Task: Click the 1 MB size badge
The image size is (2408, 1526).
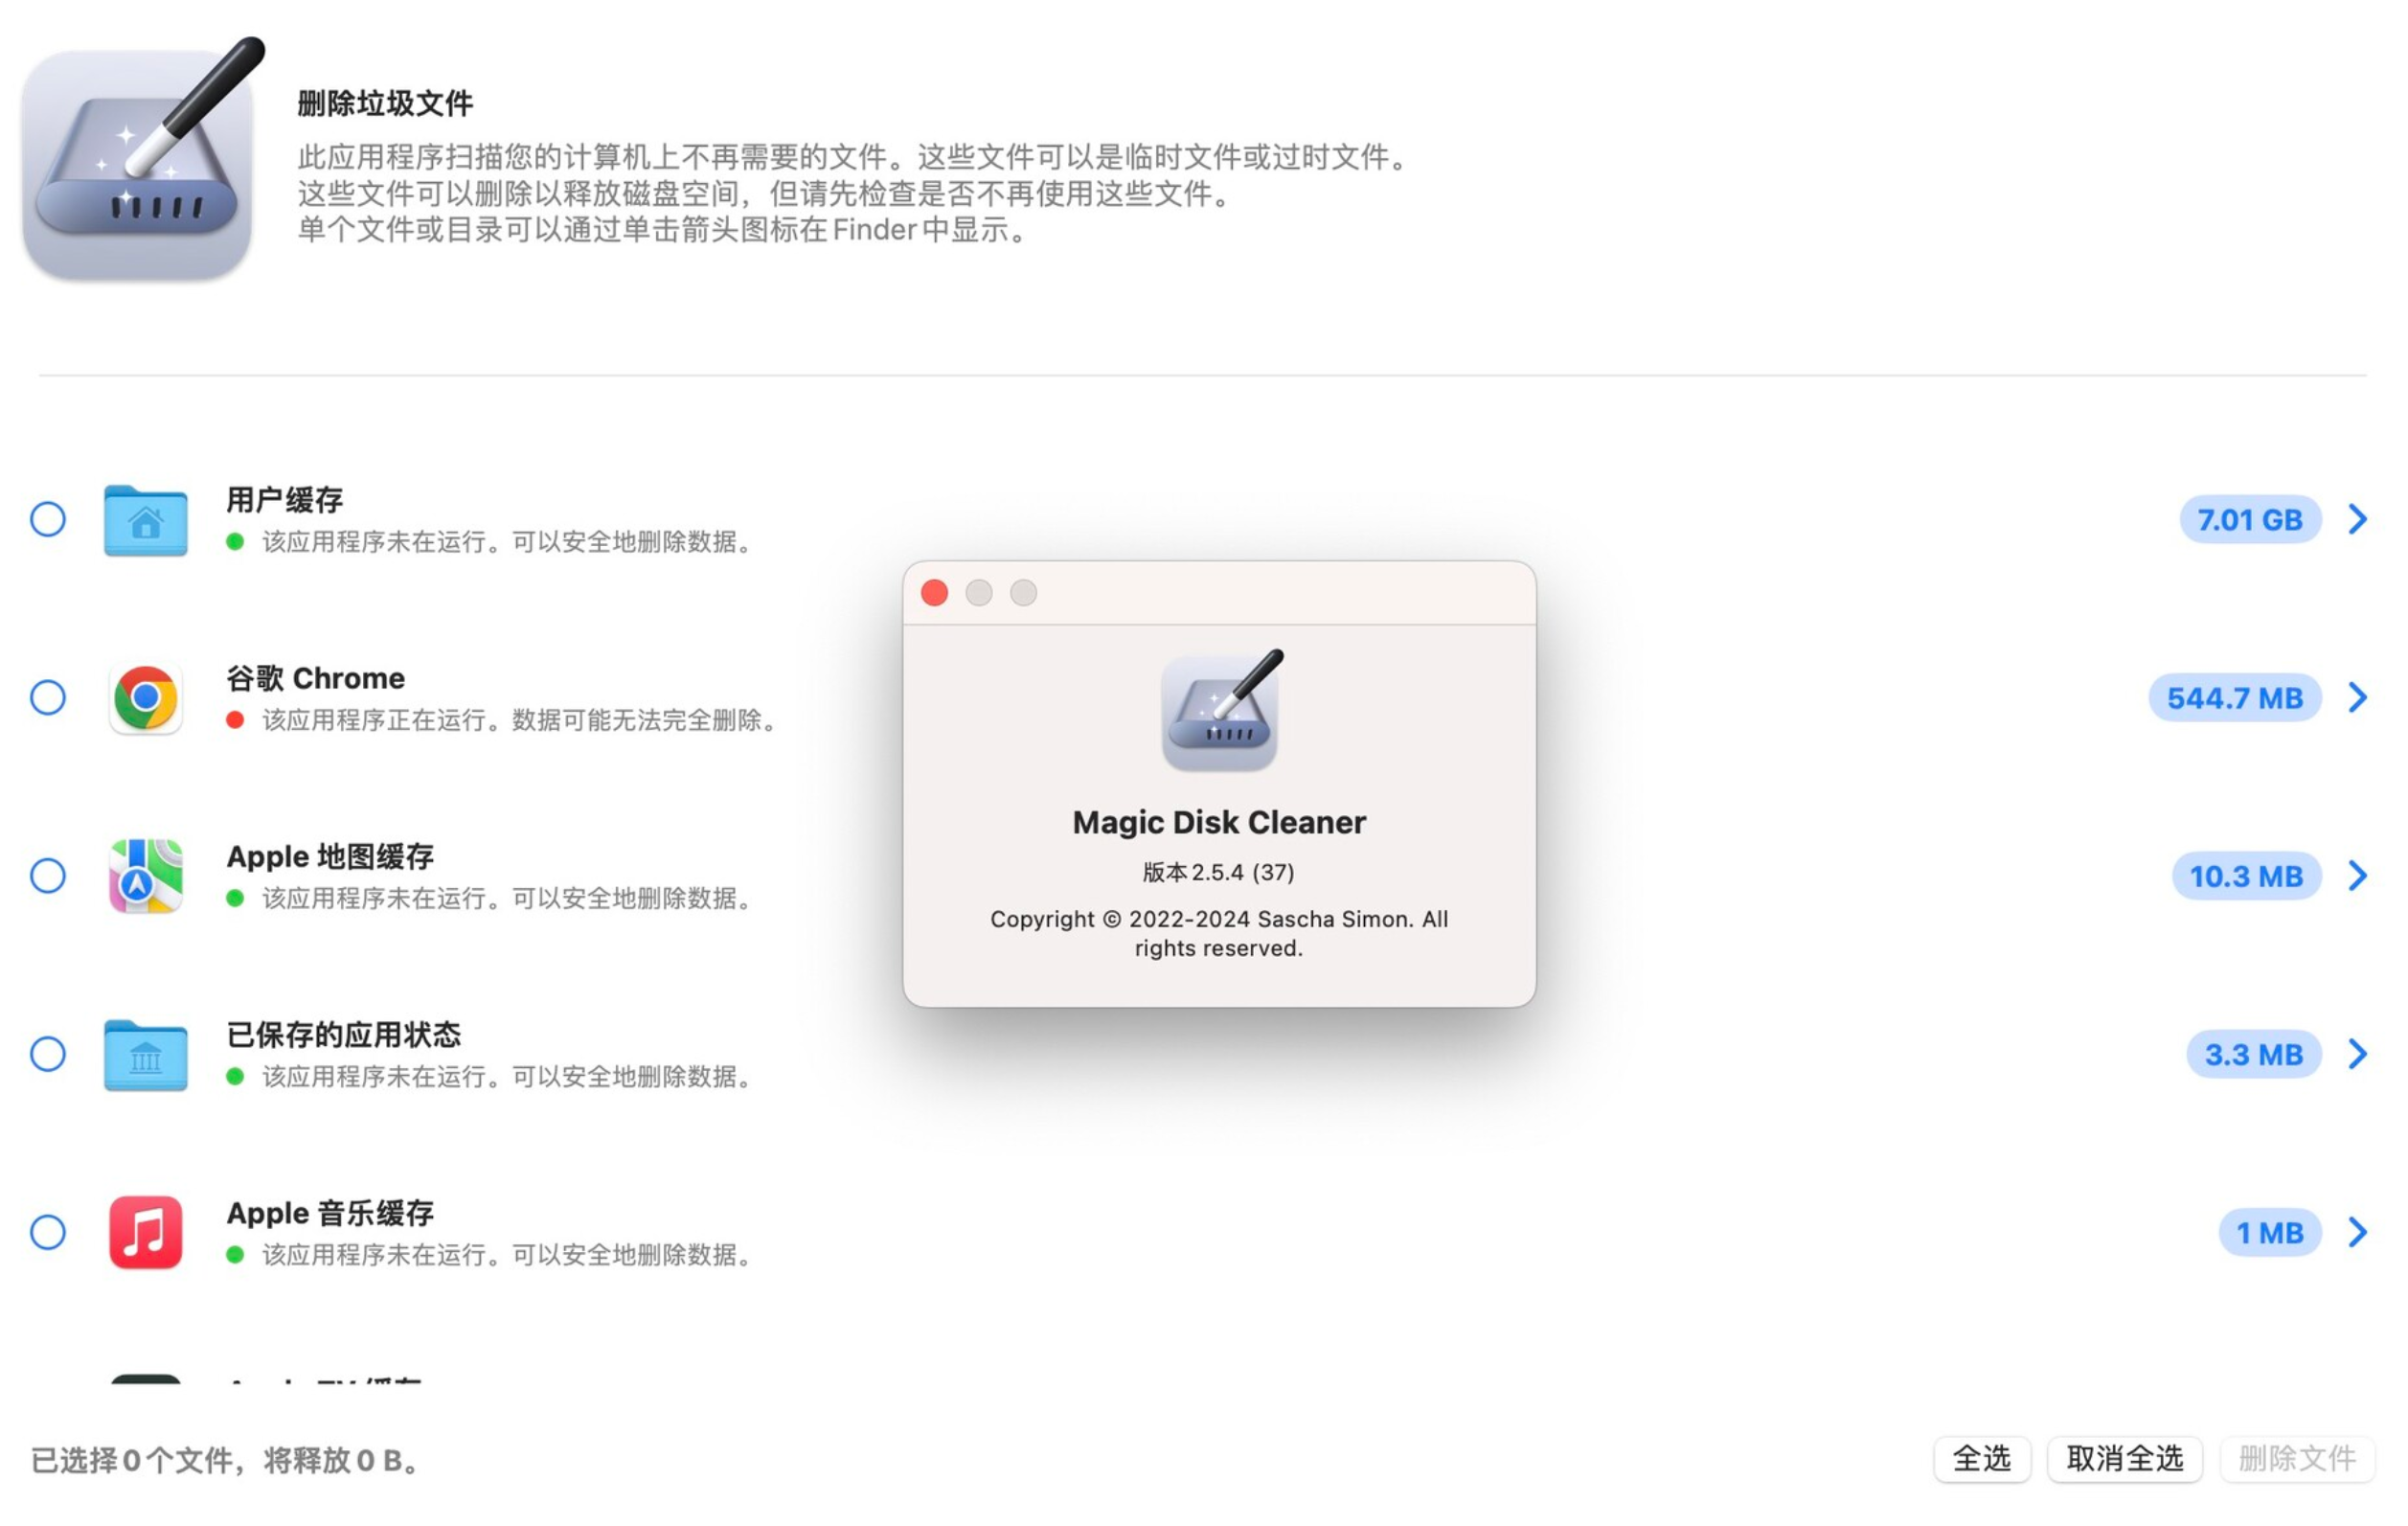Action: click(x=2270, y=1232)
